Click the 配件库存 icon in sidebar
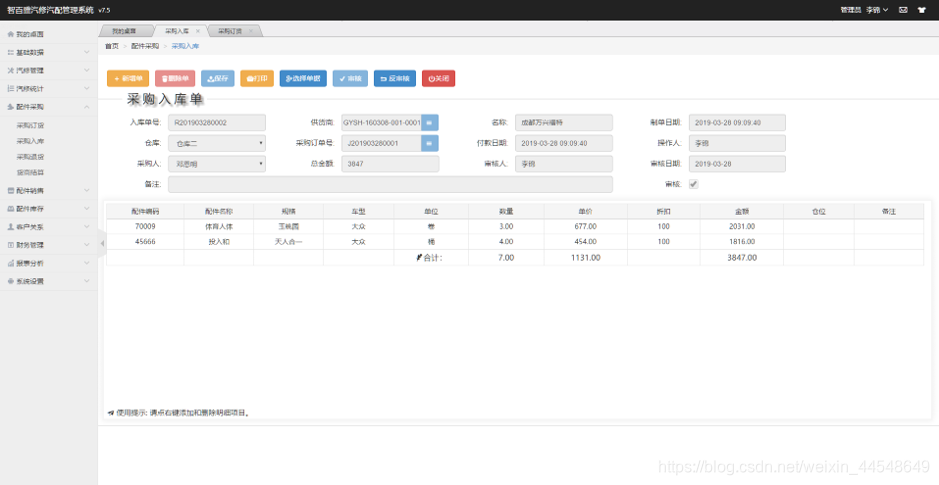Screen dimensions: 939x485 pyautogui.click(x=10, y=209)
